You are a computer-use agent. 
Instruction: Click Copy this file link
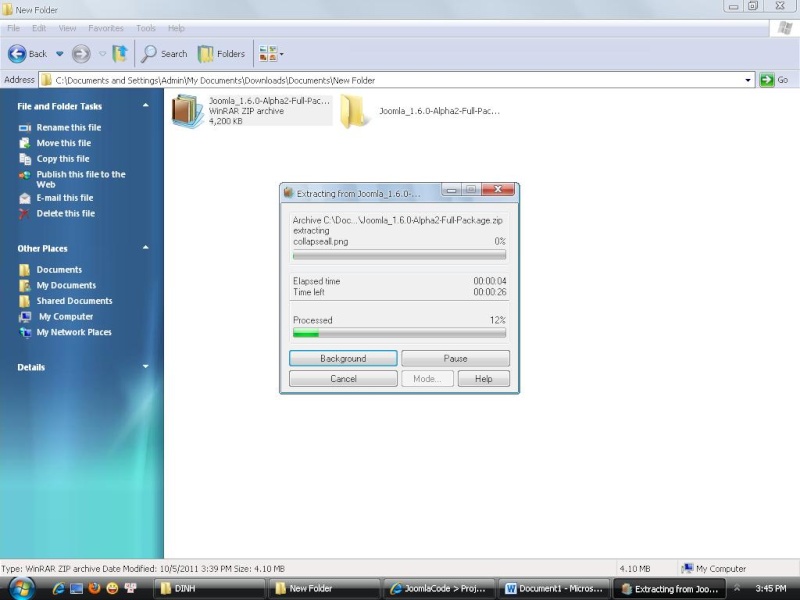pyautogui.click(x=63, y=159)
